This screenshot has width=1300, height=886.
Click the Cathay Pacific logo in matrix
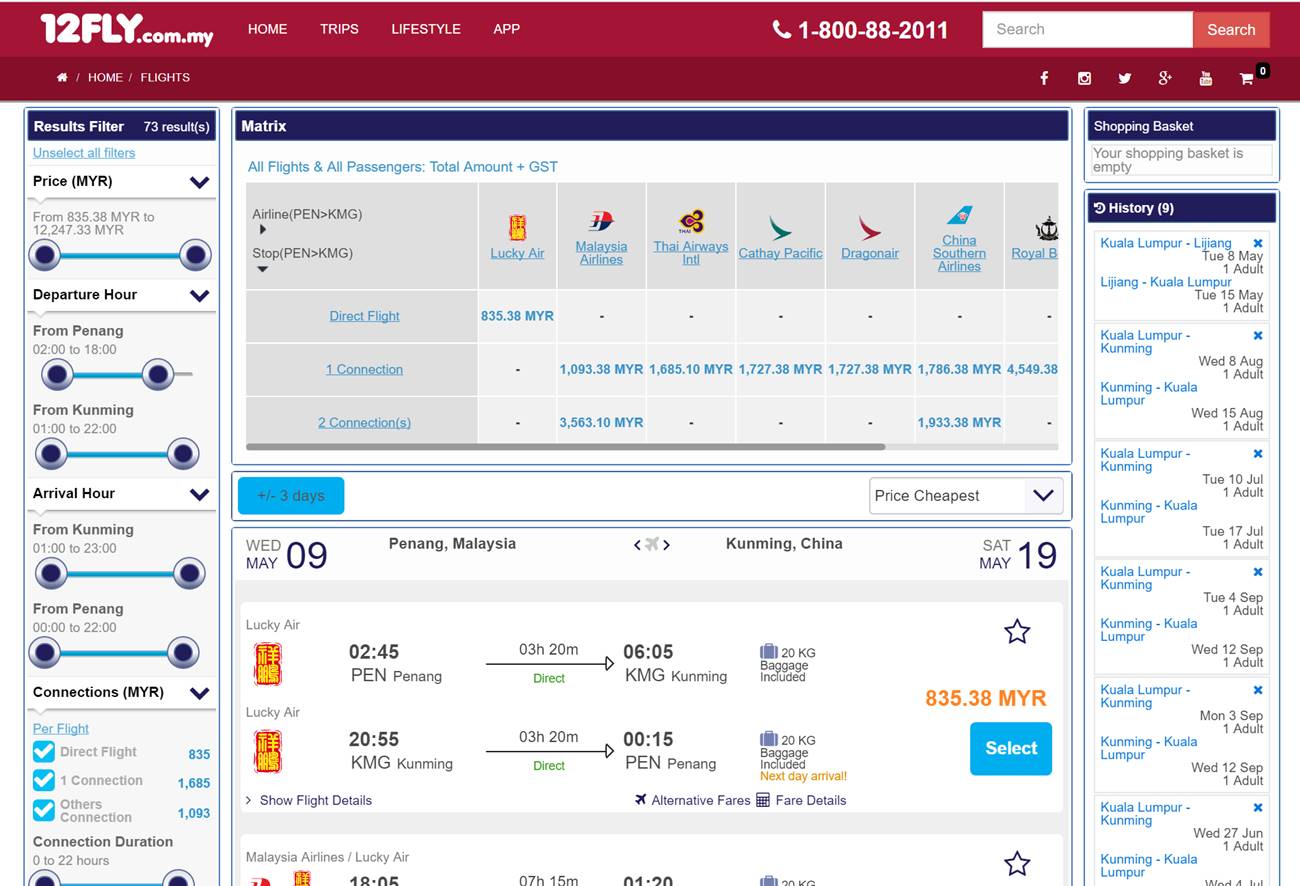pyautogui.click(x=780, y=228)
